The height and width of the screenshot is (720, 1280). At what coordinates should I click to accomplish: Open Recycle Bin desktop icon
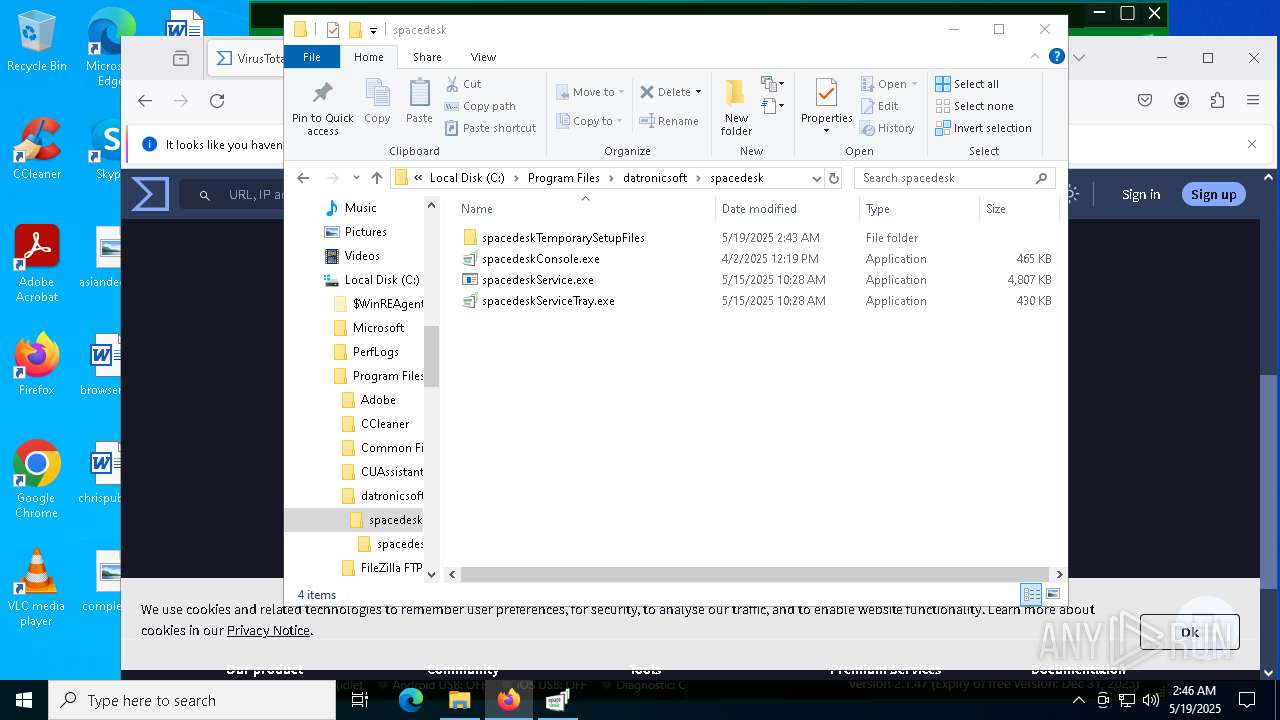click(37, 41)
